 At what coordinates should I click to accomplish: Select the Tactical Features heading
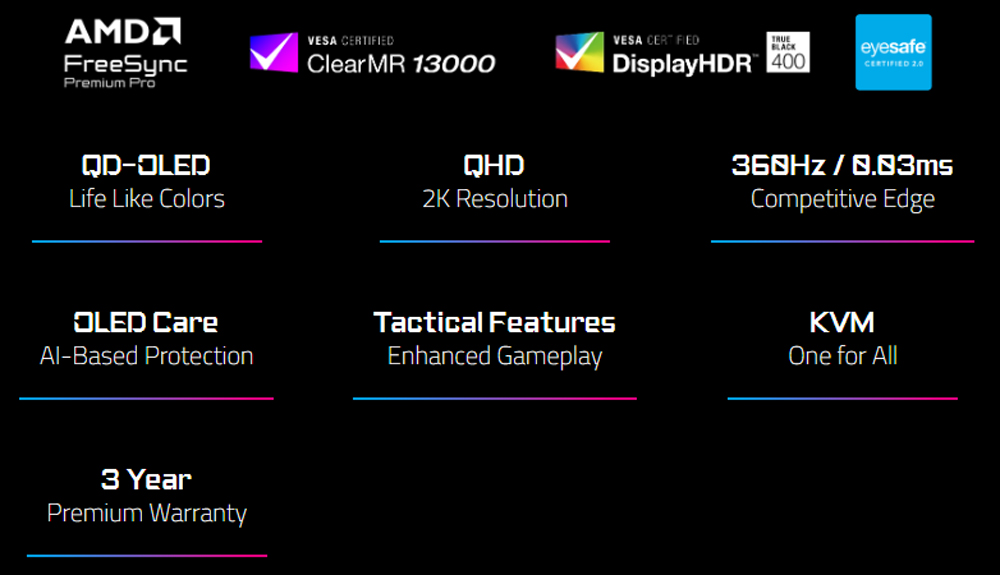pyautogui.click(x=494, y=322)
